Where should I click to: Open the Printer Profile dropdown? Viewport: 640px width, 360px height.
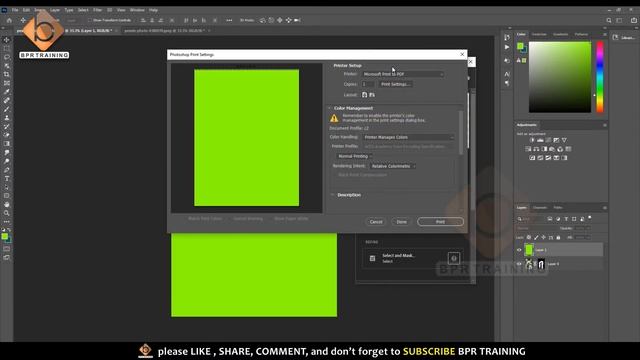pyautogui.click(x=408, y=146)
